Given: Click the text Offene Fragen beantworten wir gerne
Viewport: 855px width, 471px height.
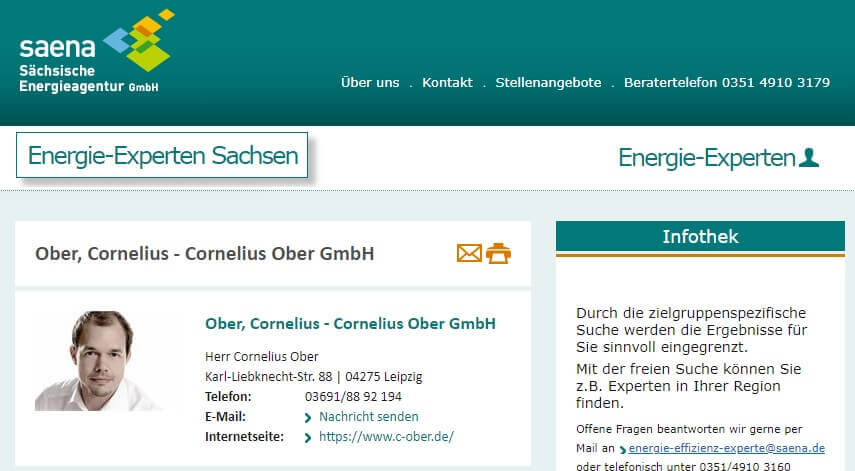Looking at the screenshot, I should (x=689, y=429).
